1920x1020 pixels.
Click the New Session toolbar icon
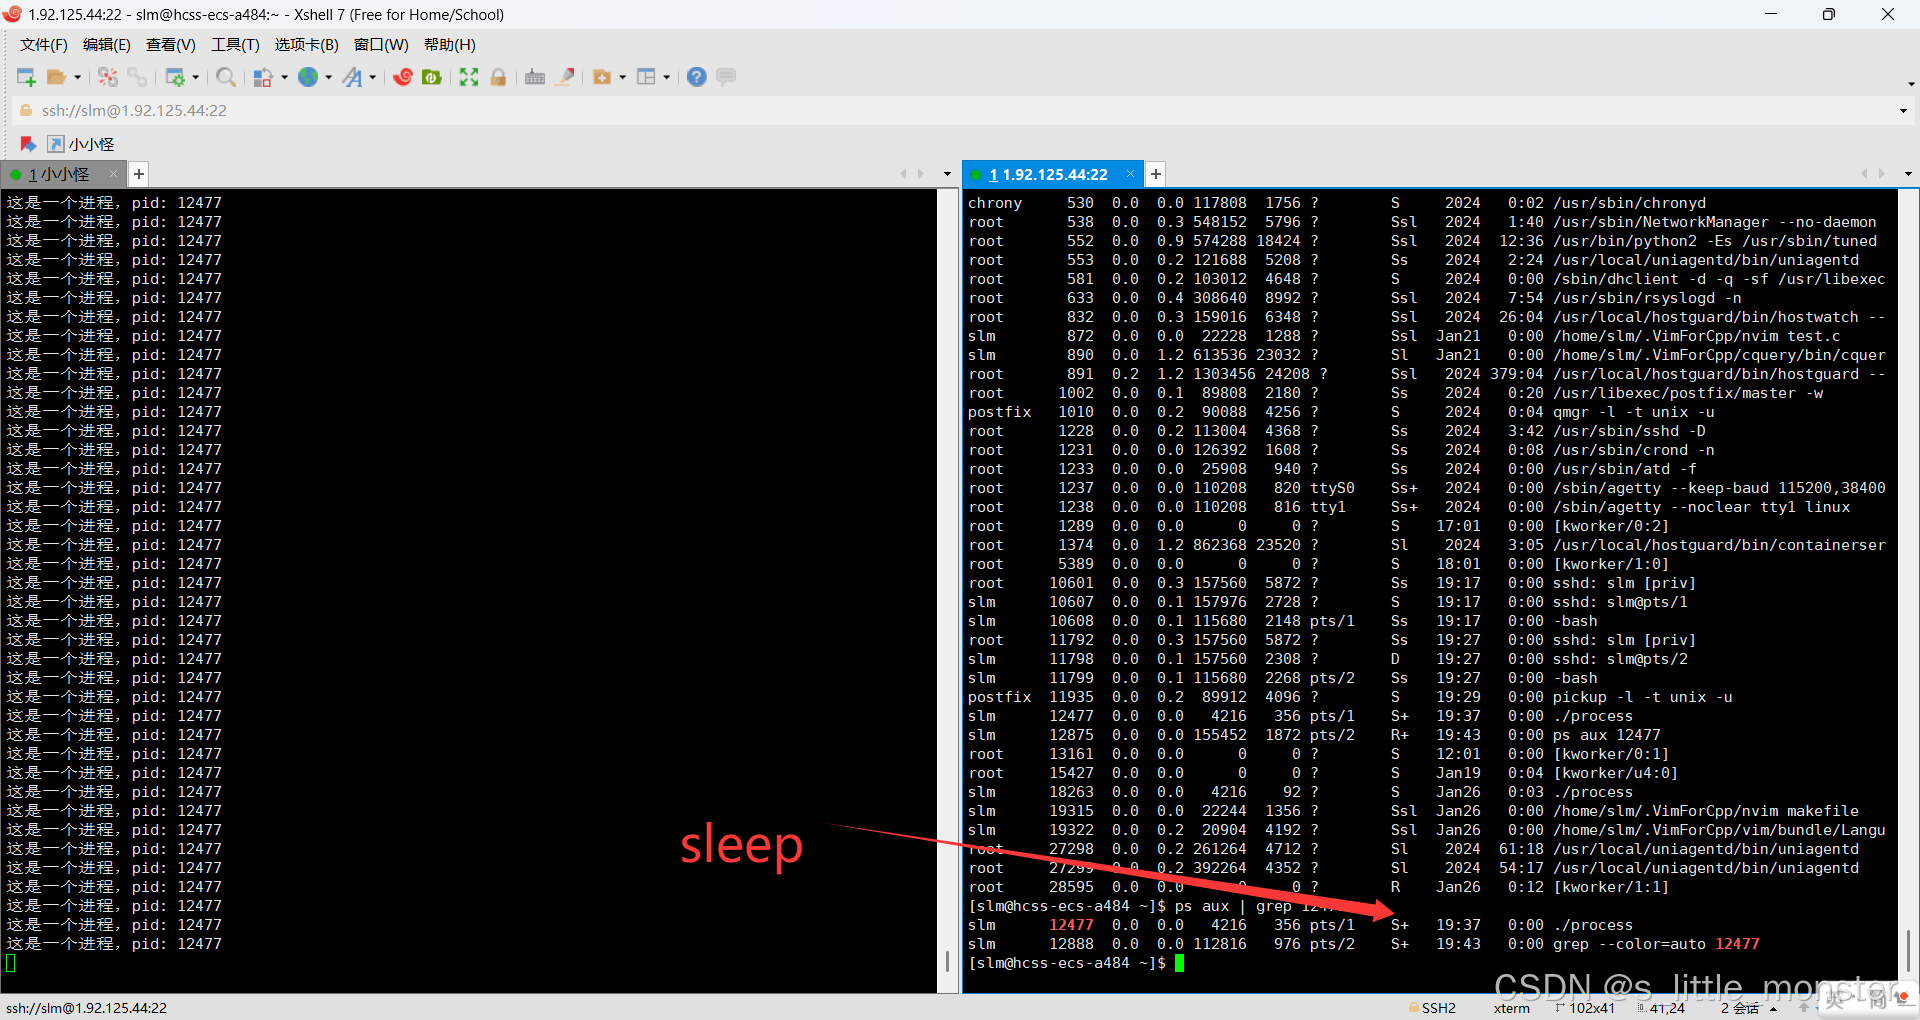pyautogui.click(x=26, y=77)
